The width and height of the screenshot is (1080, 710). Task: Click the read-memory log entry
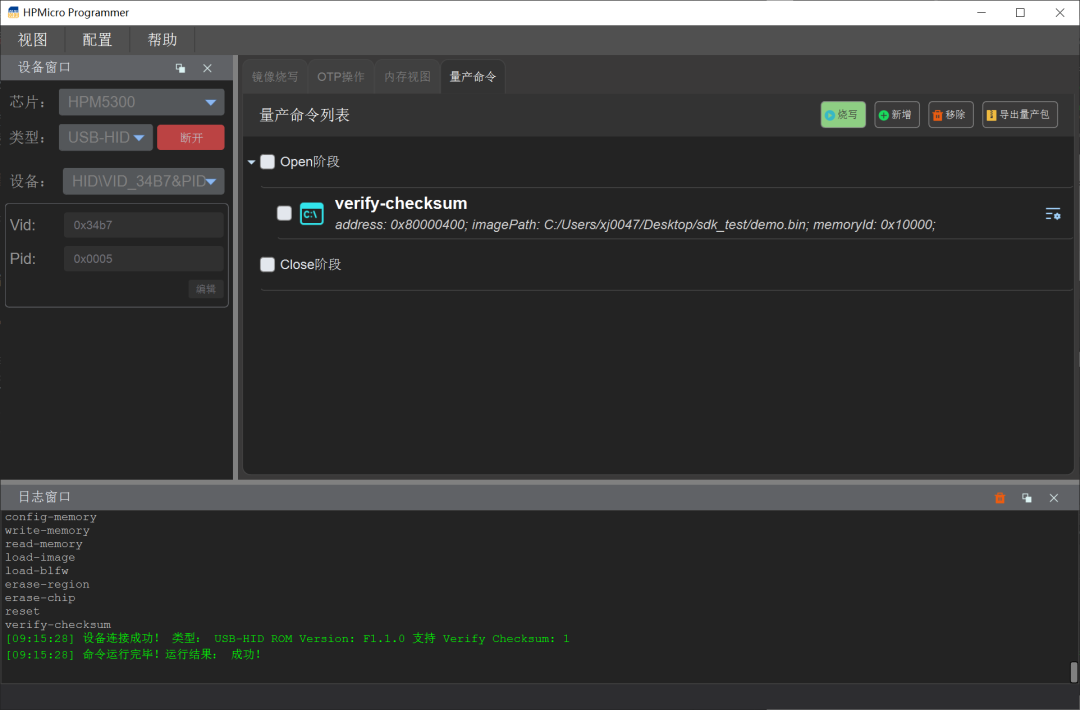pyautogui.click(x=44, y=544)
